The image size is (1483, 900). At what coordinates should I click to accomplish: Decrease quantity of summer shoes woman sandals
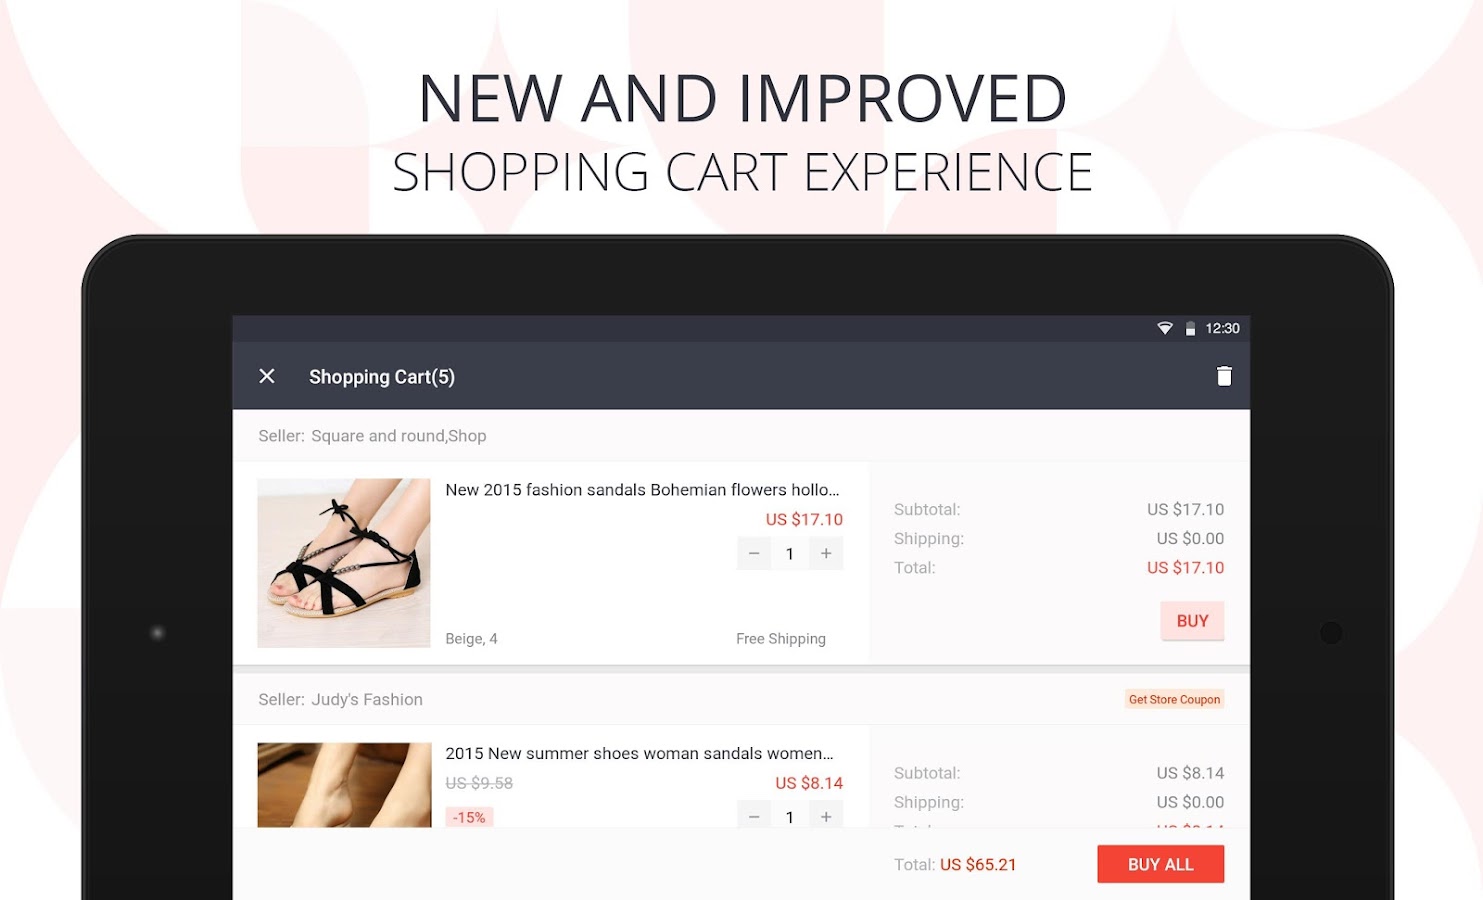point(754,815)
